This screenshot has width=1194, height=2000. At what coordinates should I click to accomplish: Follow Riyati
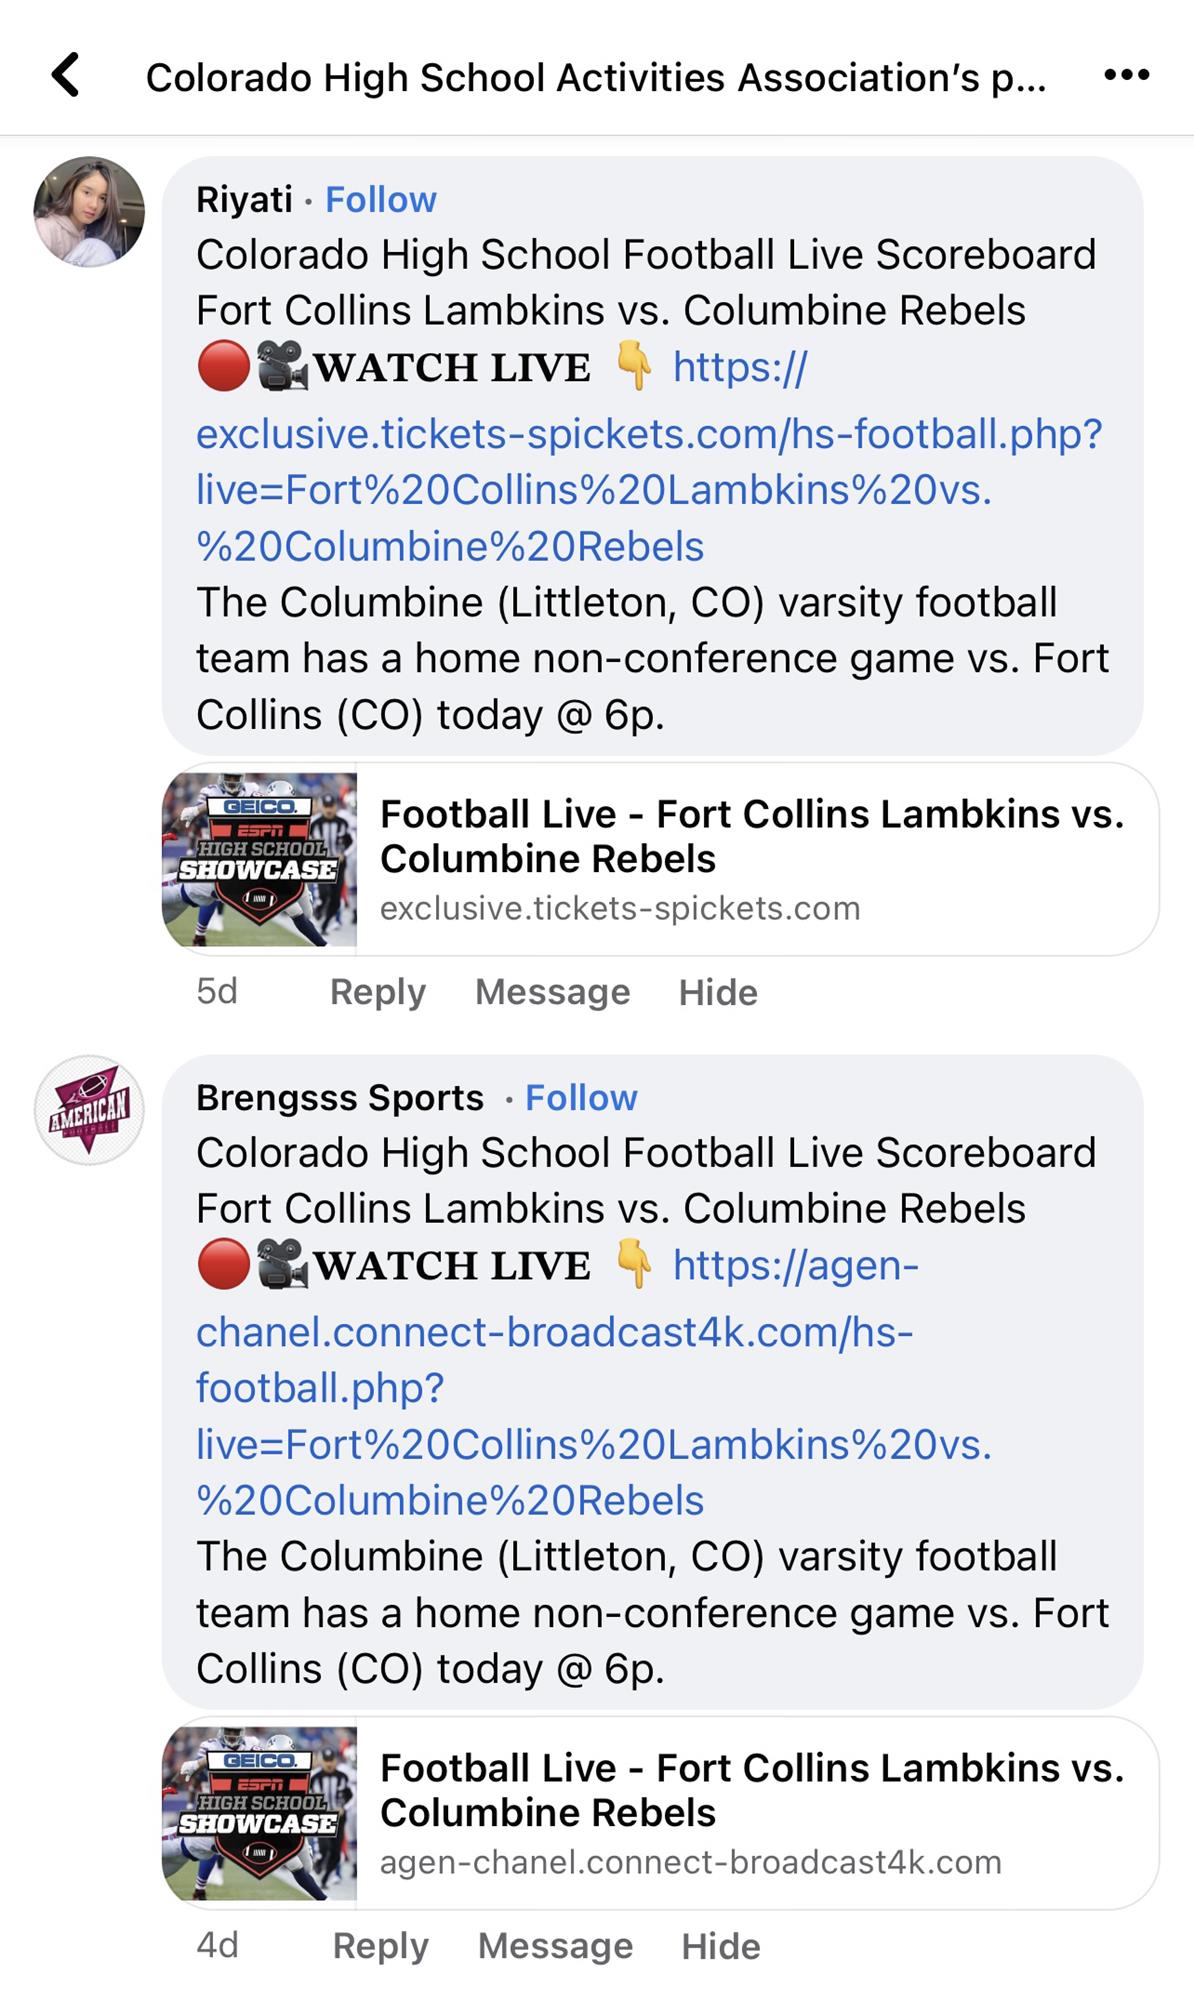coord(381,200)
